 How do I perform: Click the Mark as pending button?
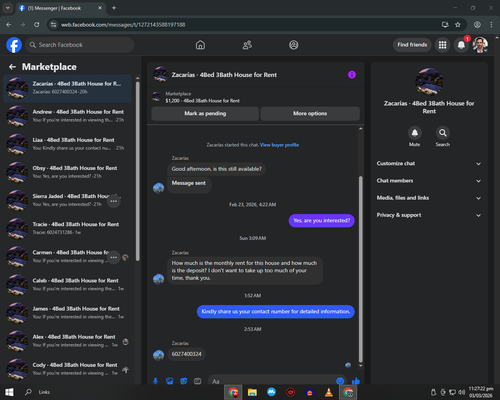tap(205, 114)
